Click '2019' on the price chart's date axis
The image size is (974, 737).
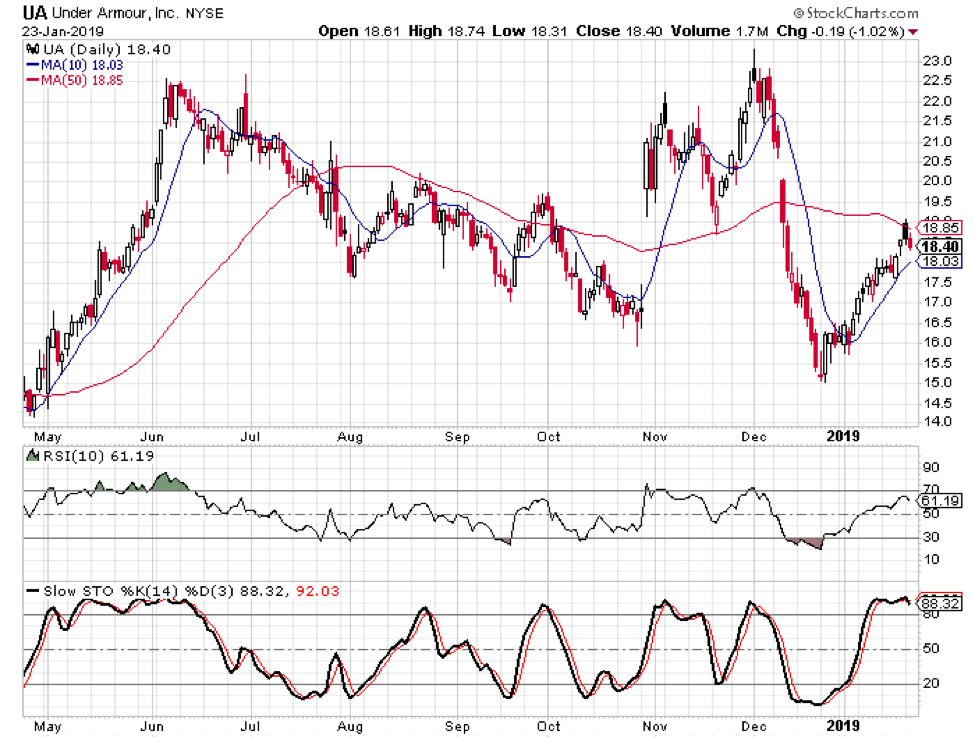tap(843, 436)
